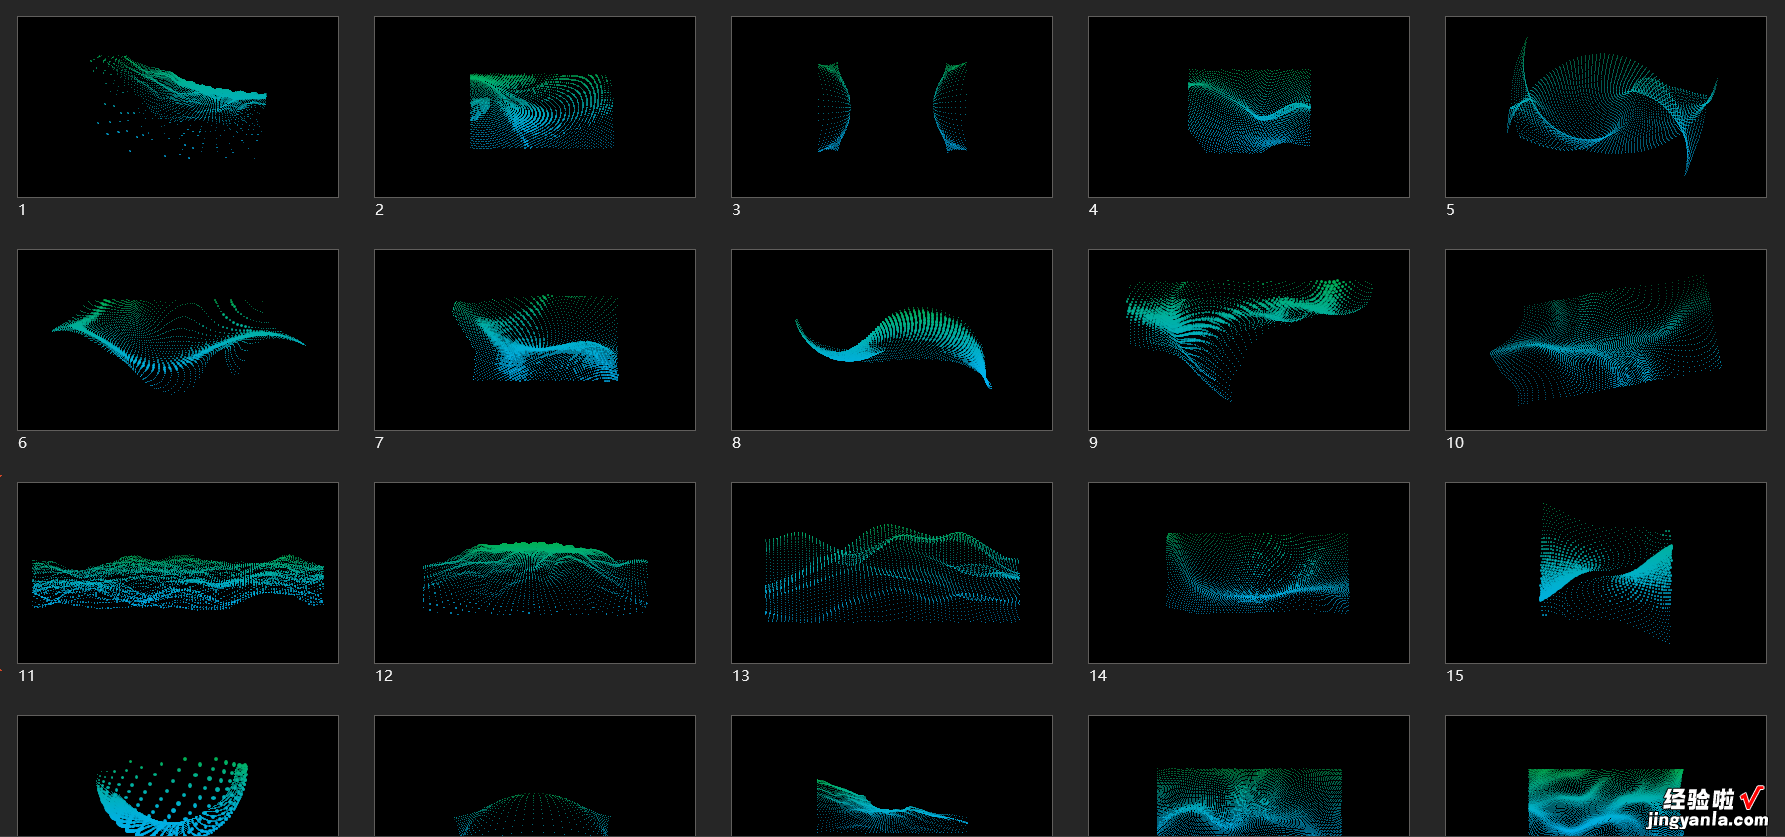Select slide 4 thumbnail
This screenshot has height=837, width=1785.
click(1249, 107)
